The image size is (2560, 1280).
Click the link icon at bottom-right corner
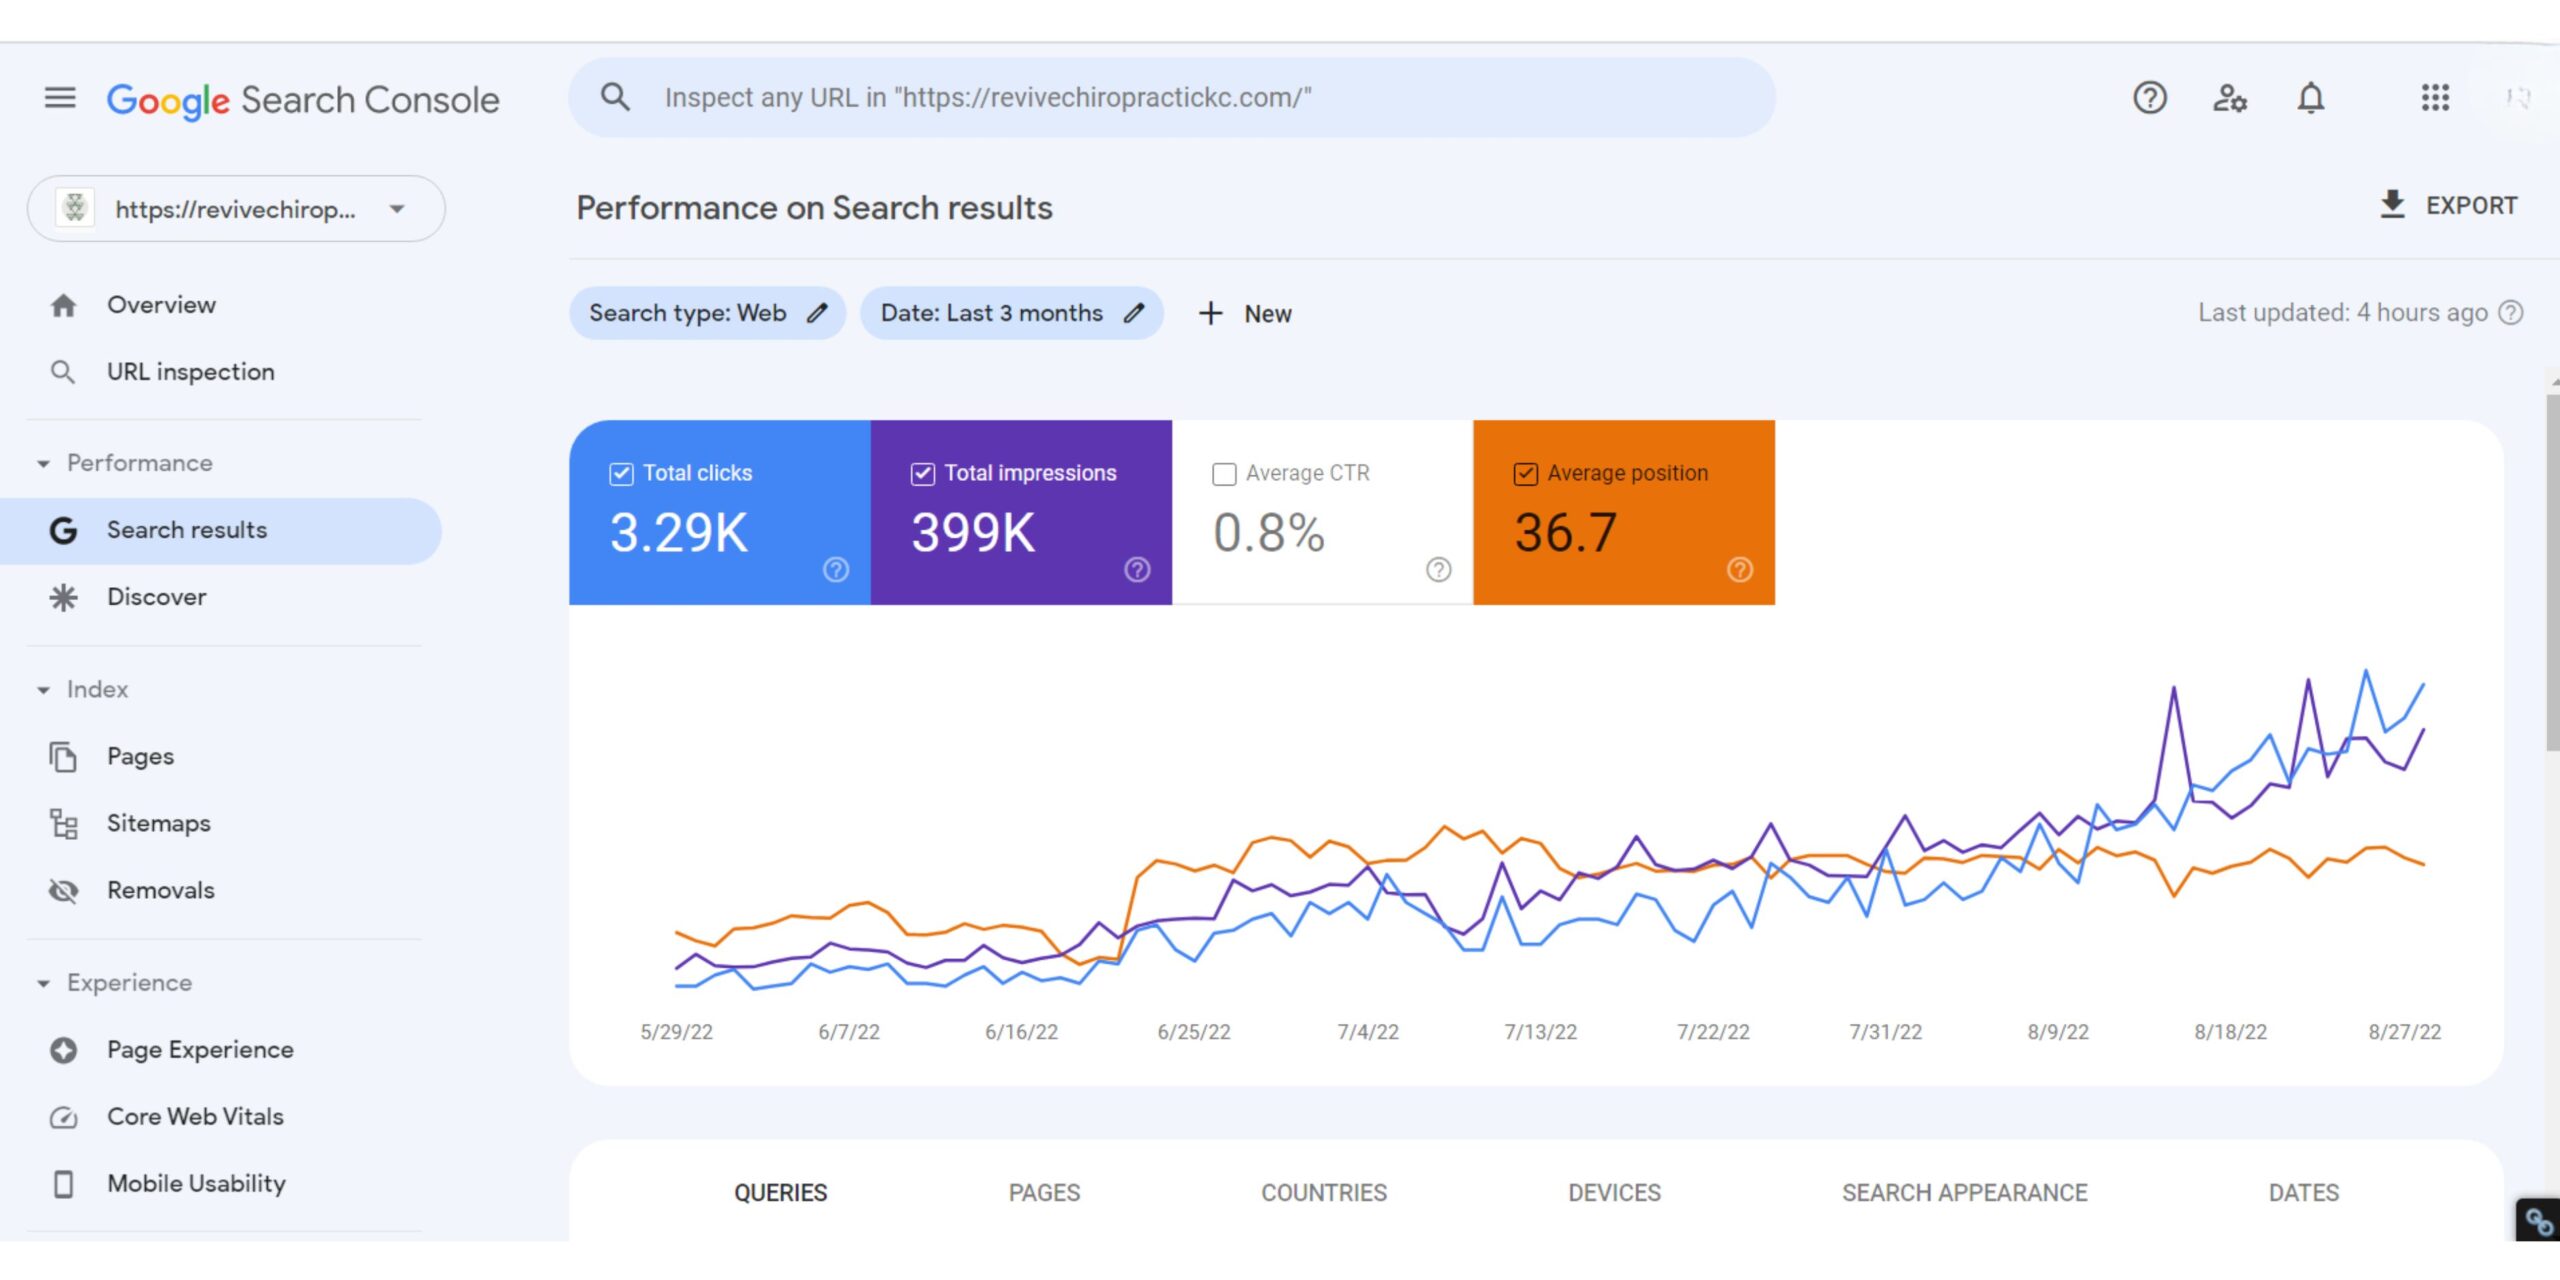[2538, 1220]
